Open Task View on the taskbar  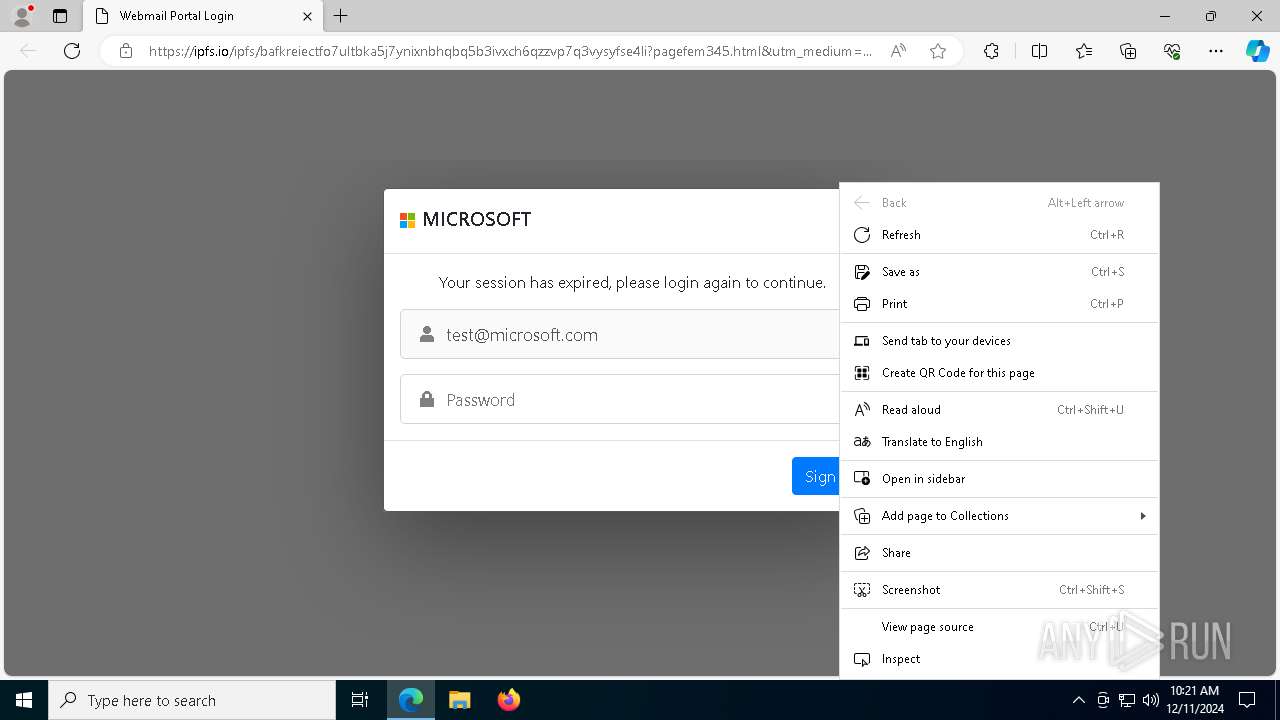[360, 700]
